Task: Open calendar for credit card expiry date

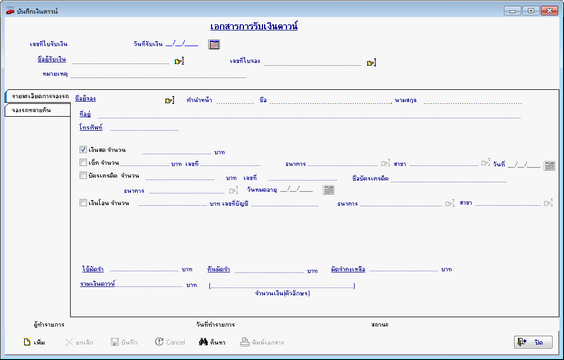Action: click(x=328, y=190)
